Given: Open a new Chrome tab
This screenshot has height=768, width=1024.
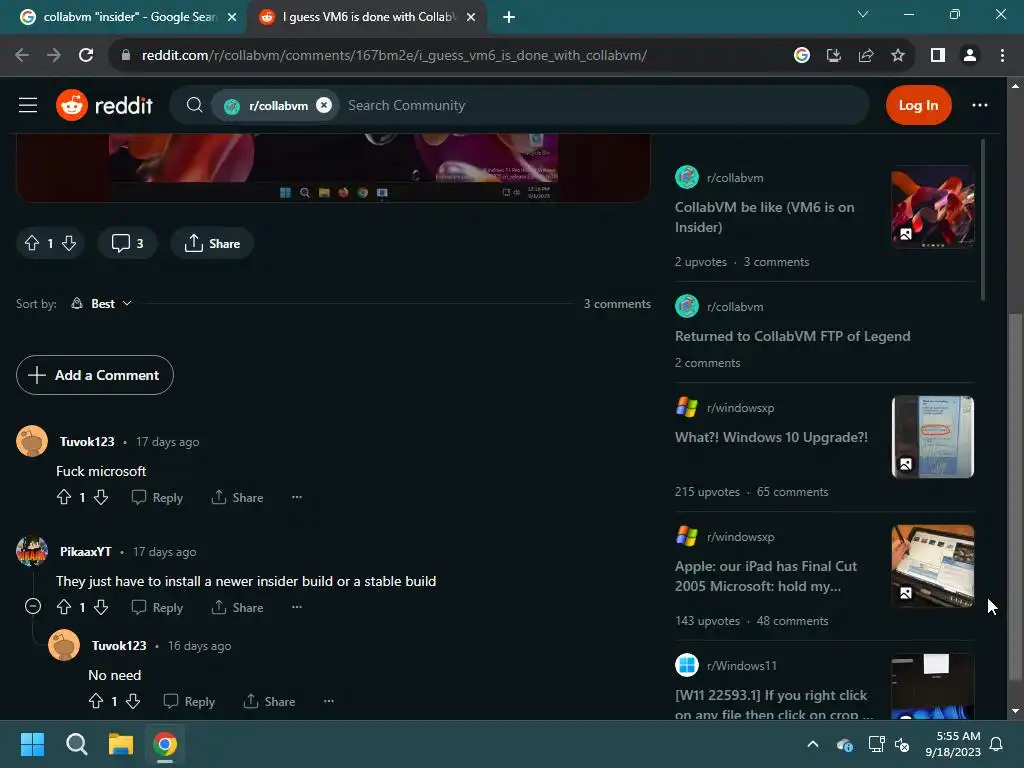Looking at the screenshot, I should tap(509, 17).
